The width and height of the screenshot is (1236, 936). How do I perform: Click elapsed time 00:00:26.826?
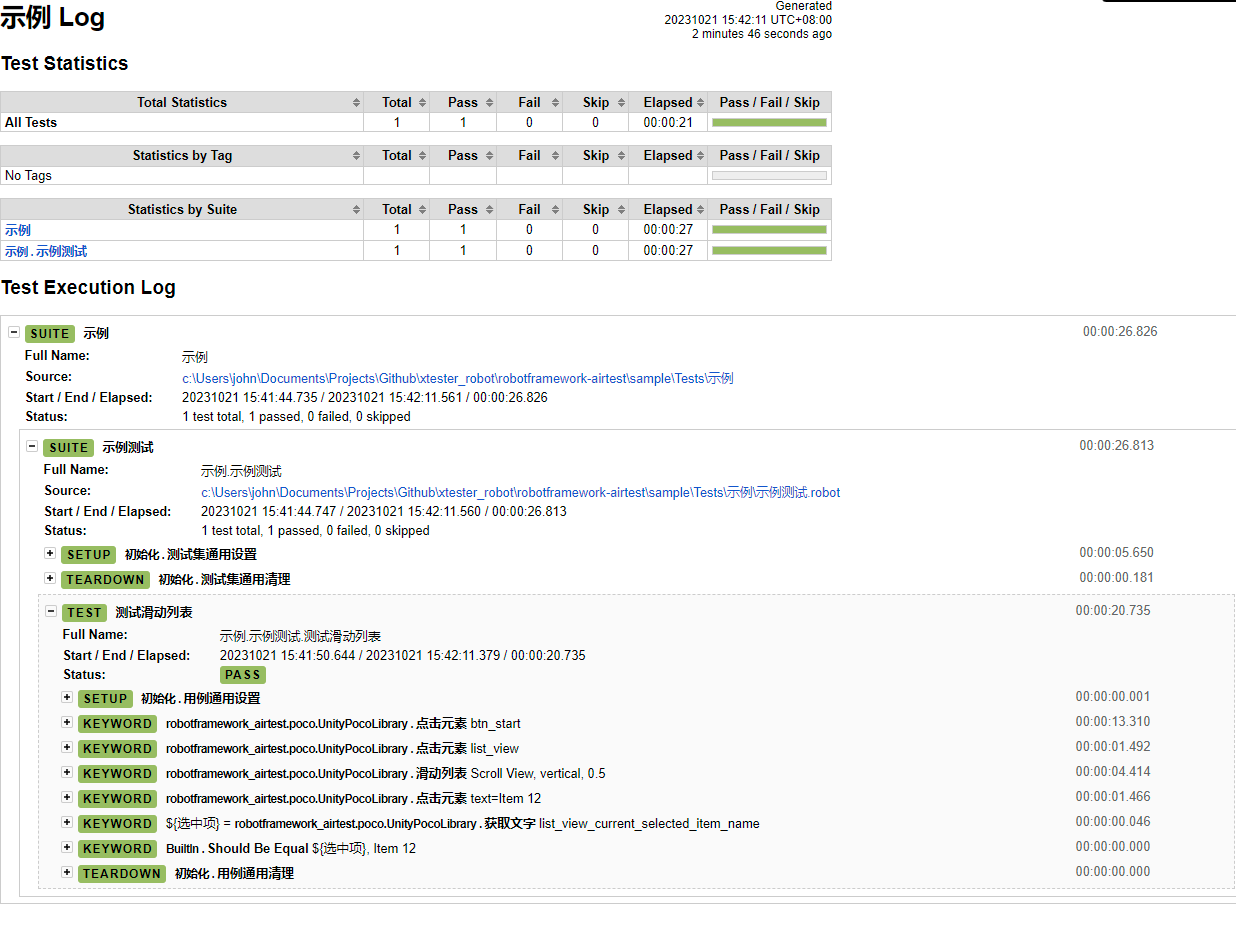(x=1120, y=331)
